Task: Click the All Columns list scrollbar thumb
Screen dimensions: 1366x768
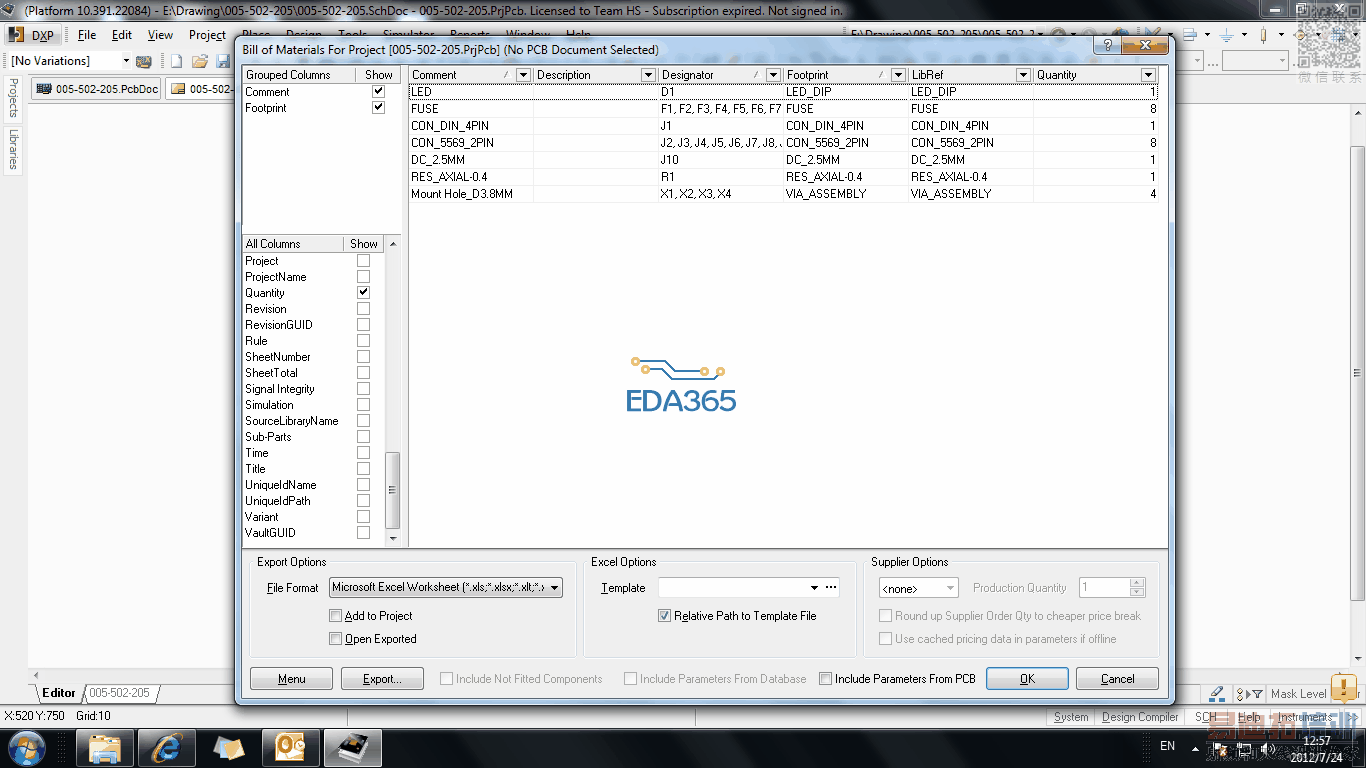Action: [x=393, y=490]
